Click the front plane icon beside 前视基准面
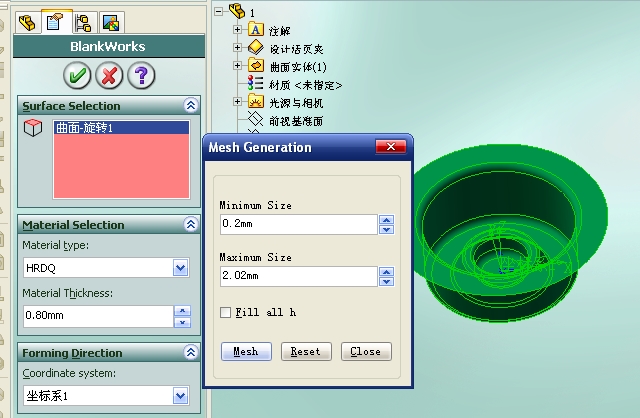 (x=256, y=119)
